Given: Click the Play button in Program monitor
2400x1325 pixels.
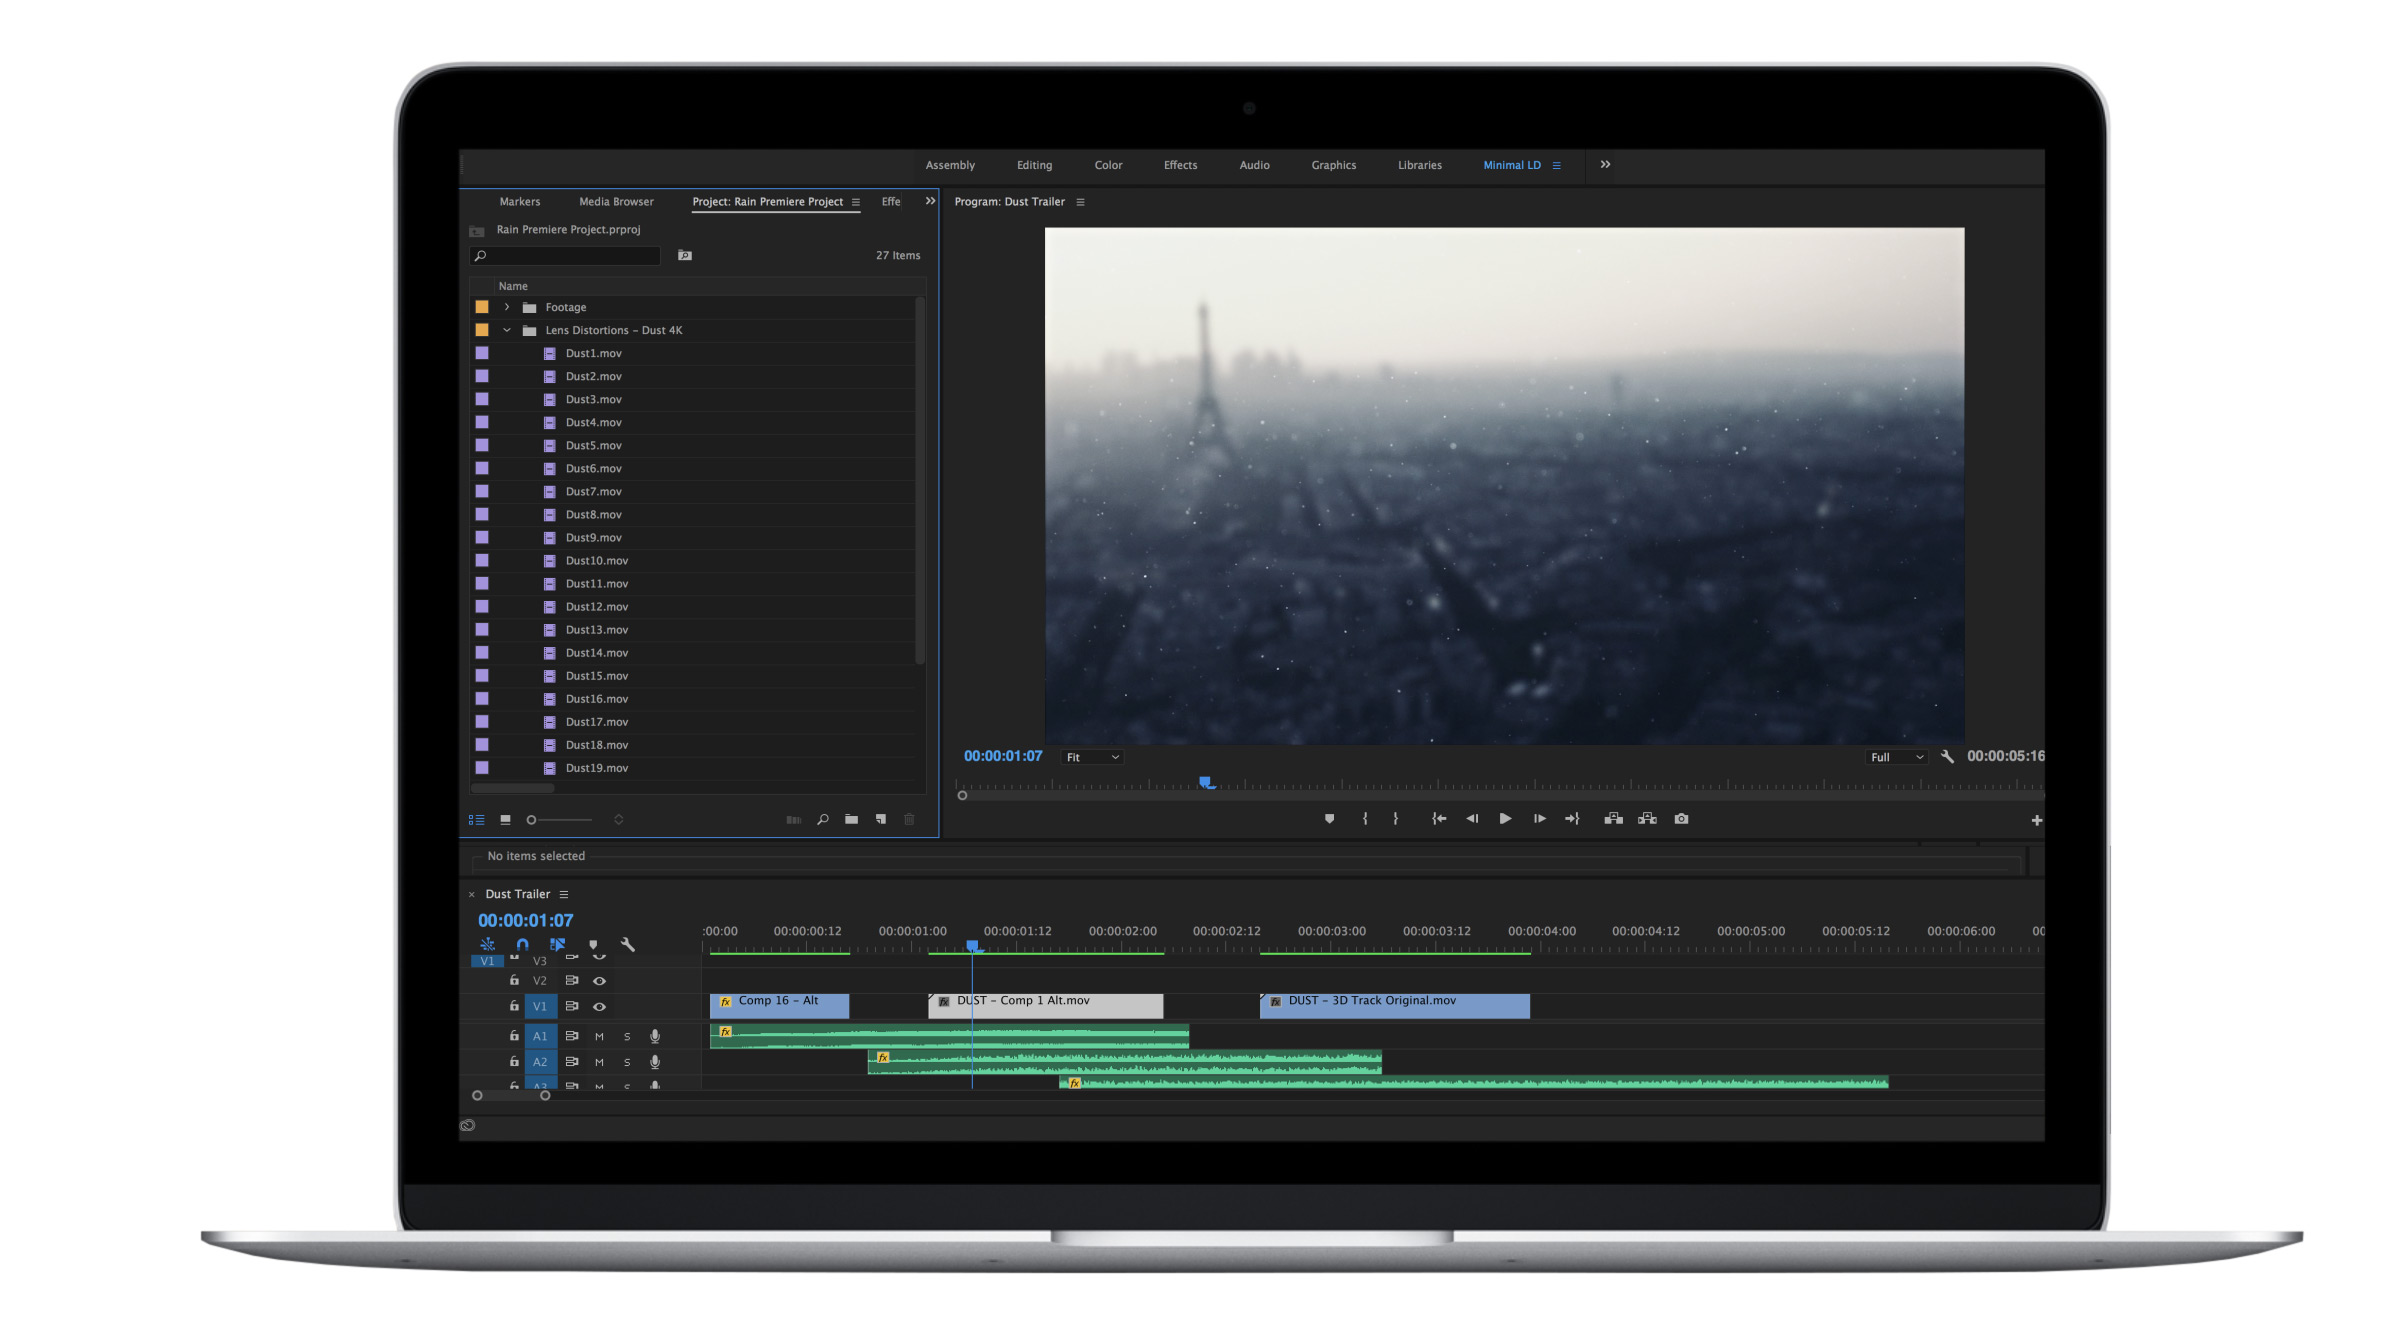Looking at the screenshot, I should tap(1505, 819).
